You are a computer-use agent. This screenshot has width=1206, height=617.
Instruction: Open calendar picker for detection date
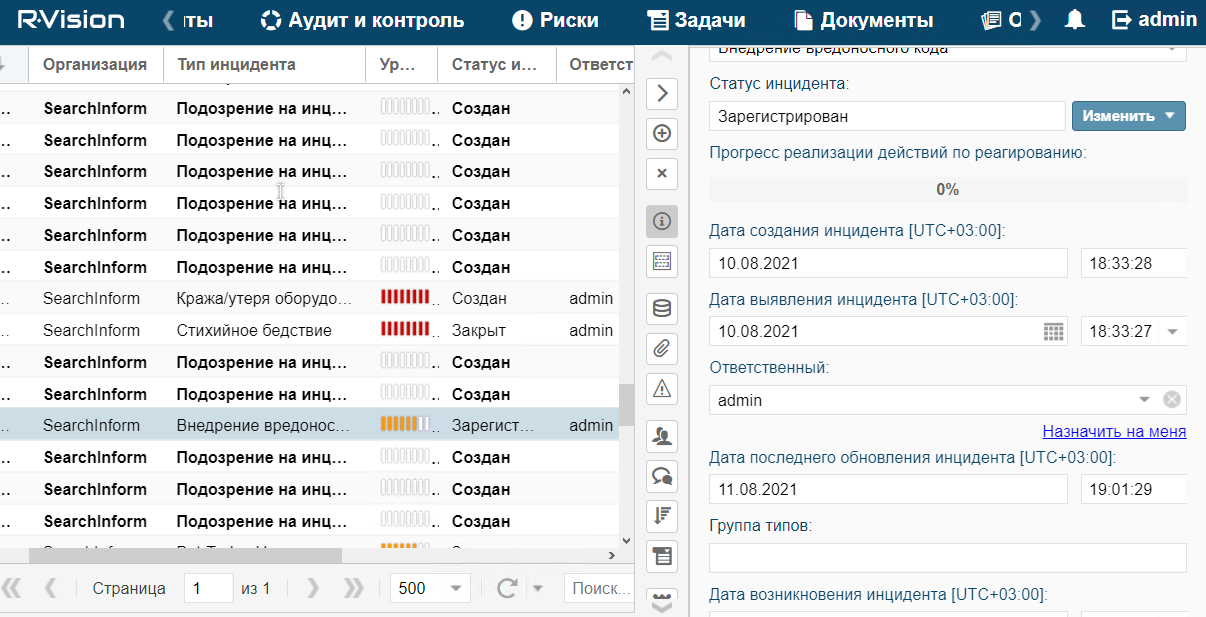pyautogui.click(x=1053, y=331)
